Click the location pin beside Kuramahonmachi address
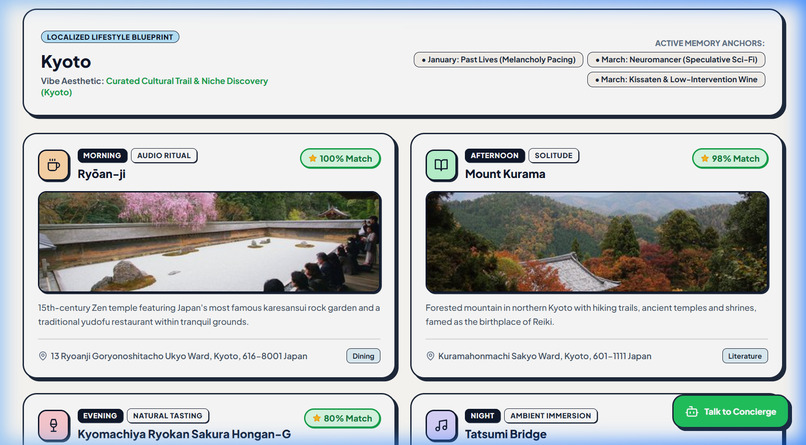This screenshot has height=445, width=806. point(430,356)
